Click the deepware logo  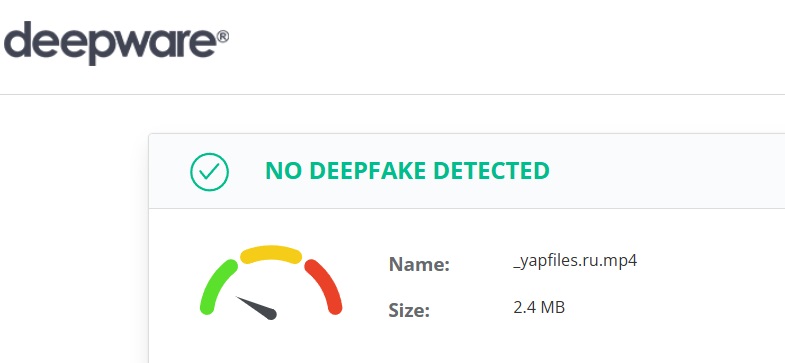coord(116,43)
